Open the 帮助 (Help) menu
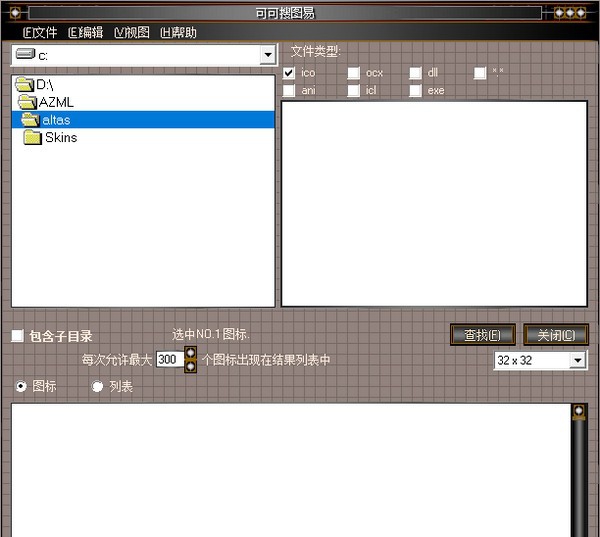 [178, 33]
